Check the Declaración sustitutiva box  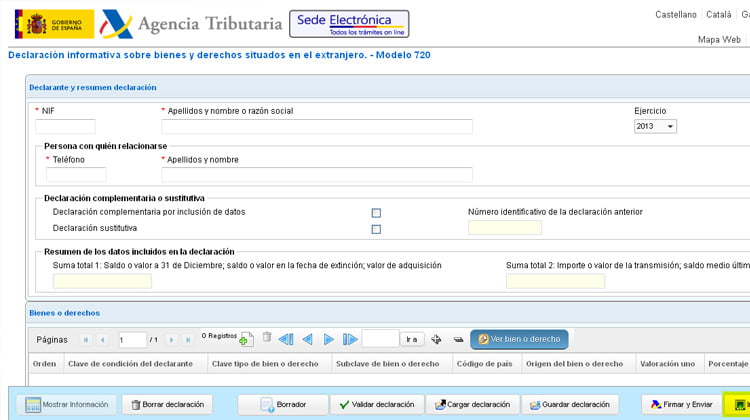point(376,229)
